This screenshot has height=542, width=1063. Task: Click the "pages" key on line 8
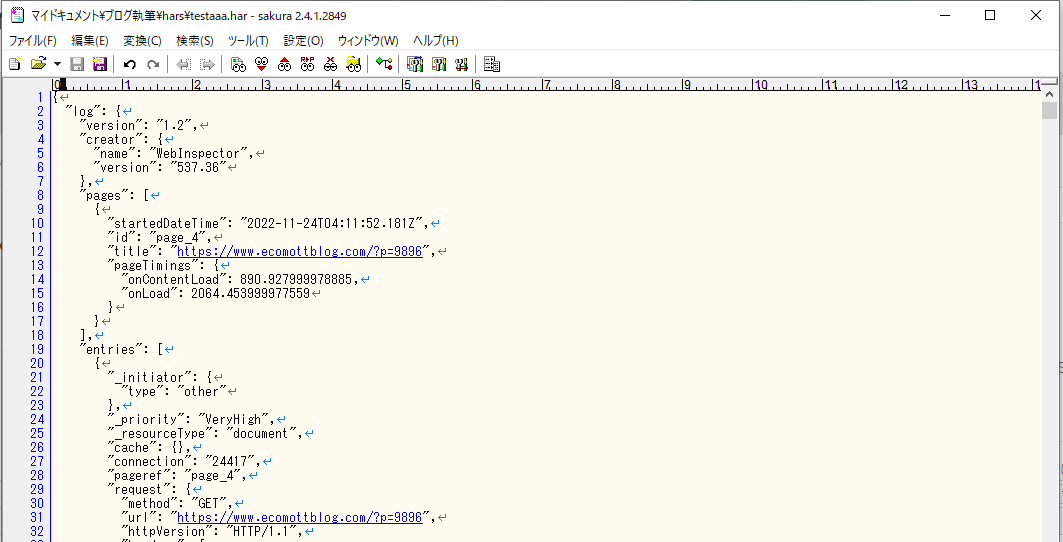(104, 195)
